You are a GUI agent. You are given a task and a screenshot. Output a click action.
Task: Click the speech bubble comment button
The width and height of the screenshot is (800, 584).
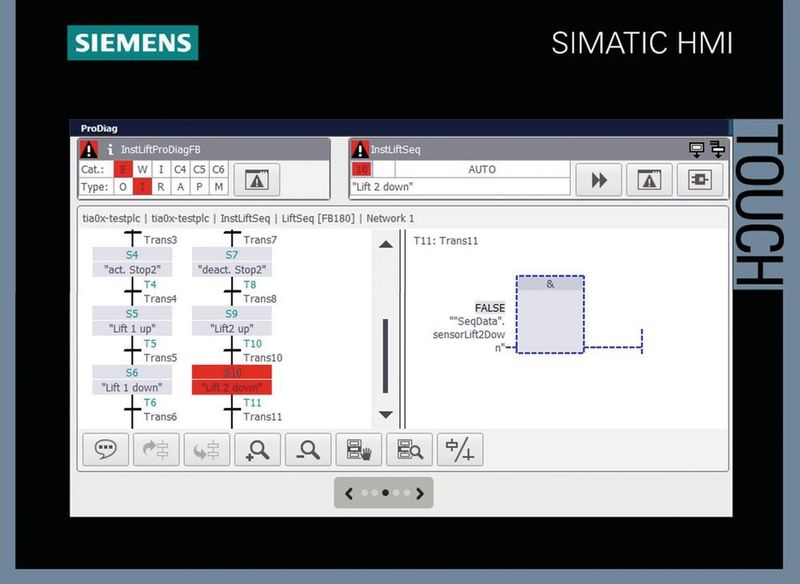[106, 449]
